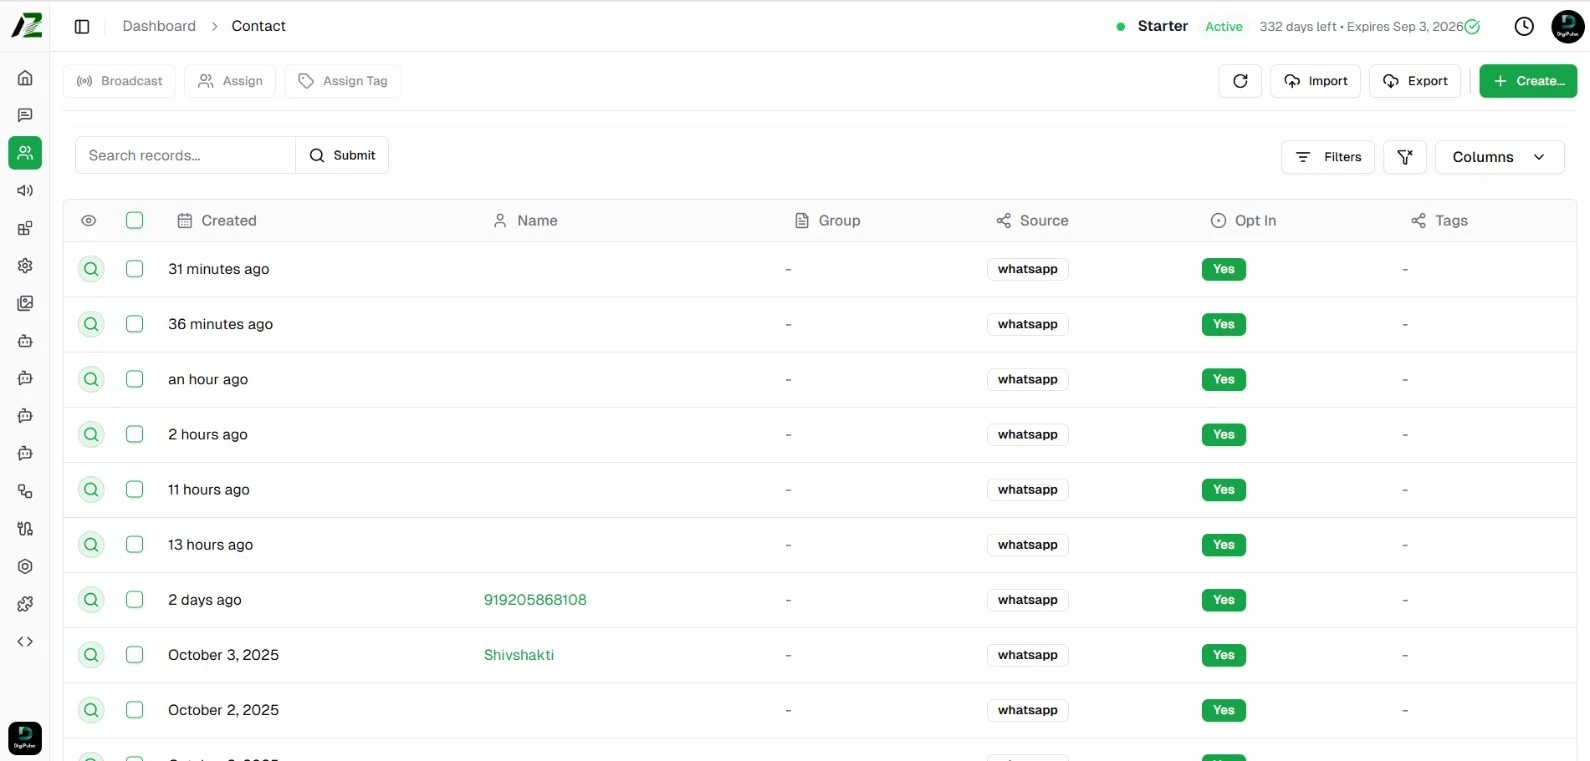1590x761 pixels.
Task: Open the Filters panel
Action: (1327, 157)
